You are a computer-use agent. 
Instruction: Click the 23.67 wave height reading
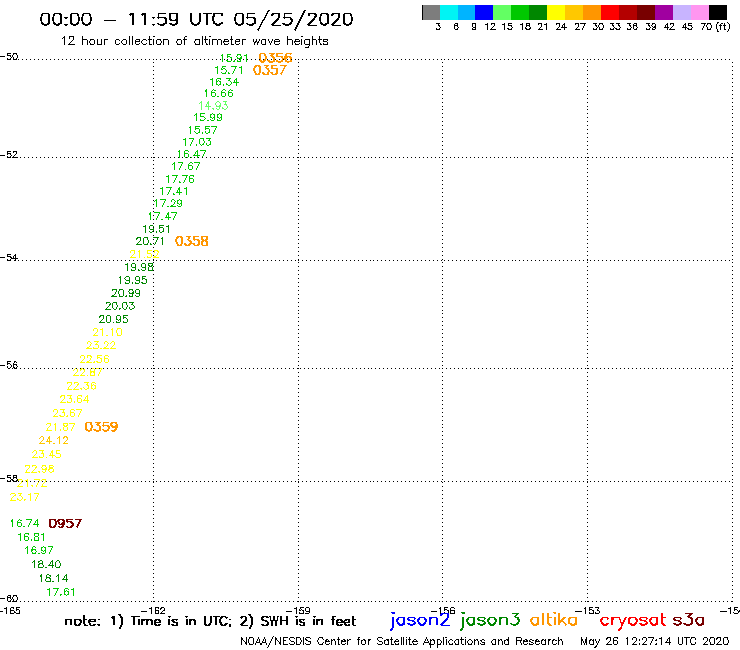pyautogui.click(x=67, y=413)
